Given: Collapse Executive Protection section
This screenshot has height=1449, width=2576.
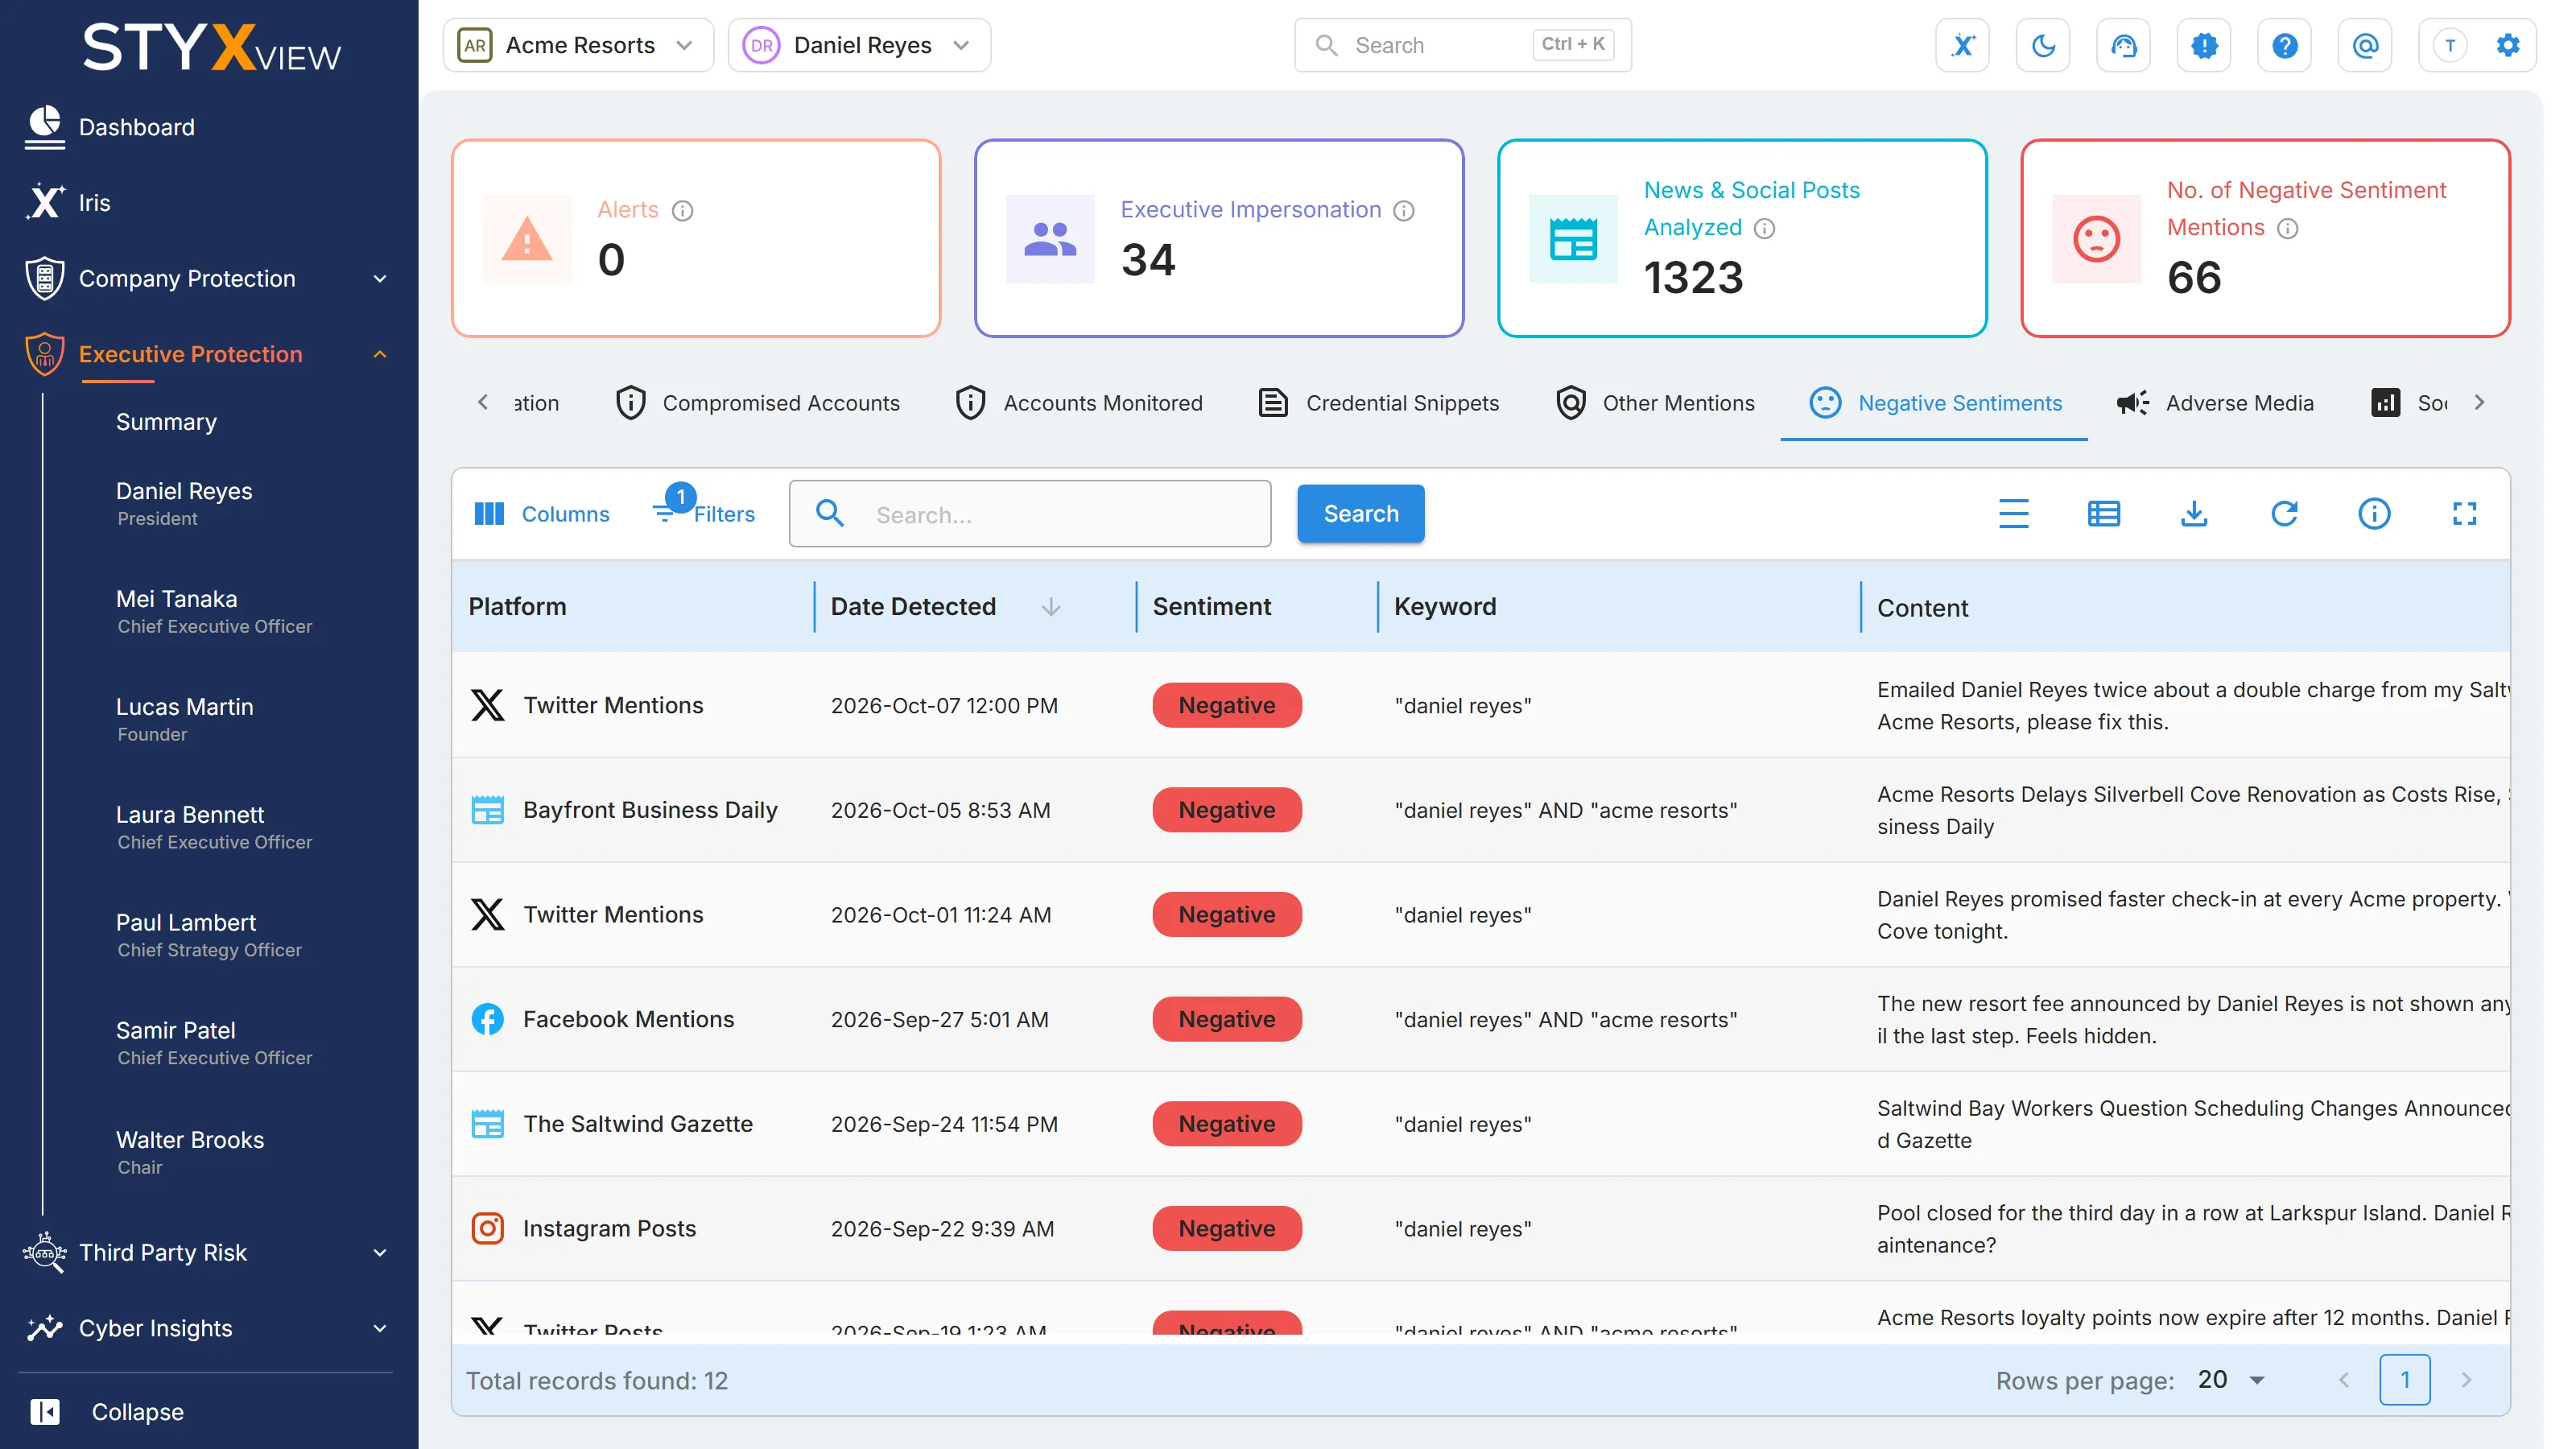Looking at the screenshot, I should 379,354.
